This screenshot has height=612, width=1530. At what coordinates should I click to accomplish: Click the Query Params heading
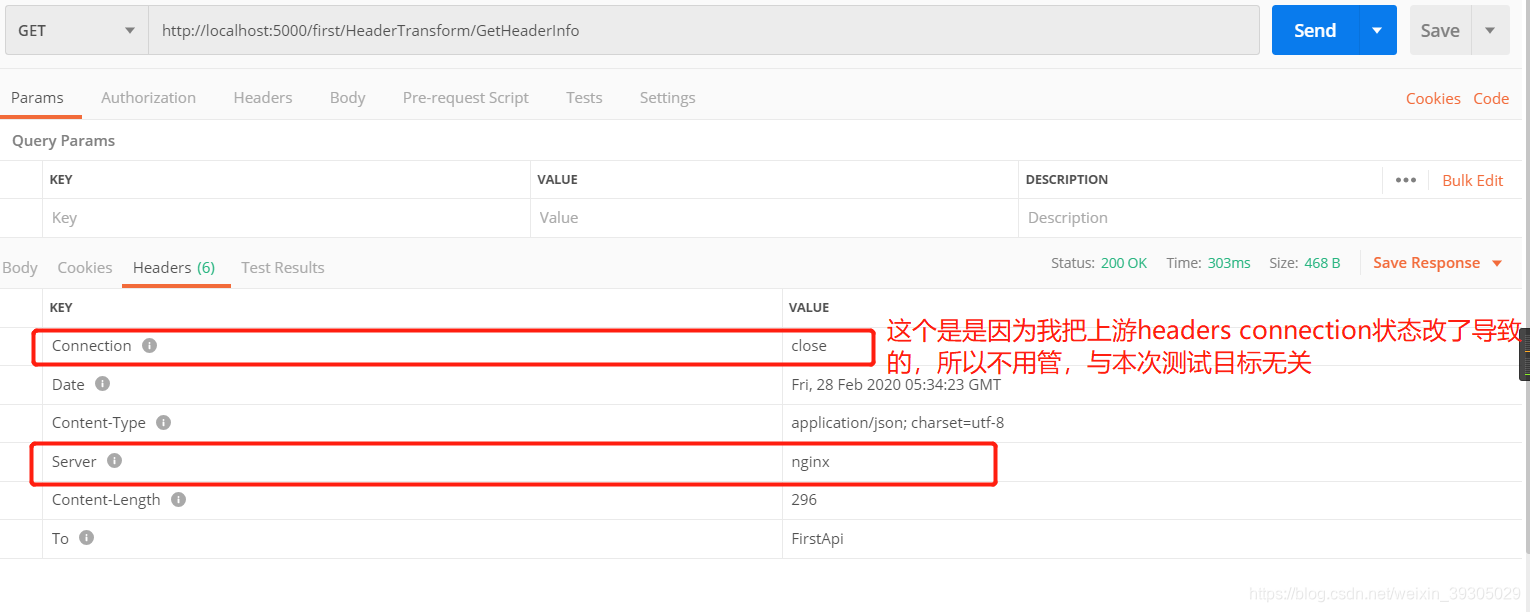pos(63,141)
